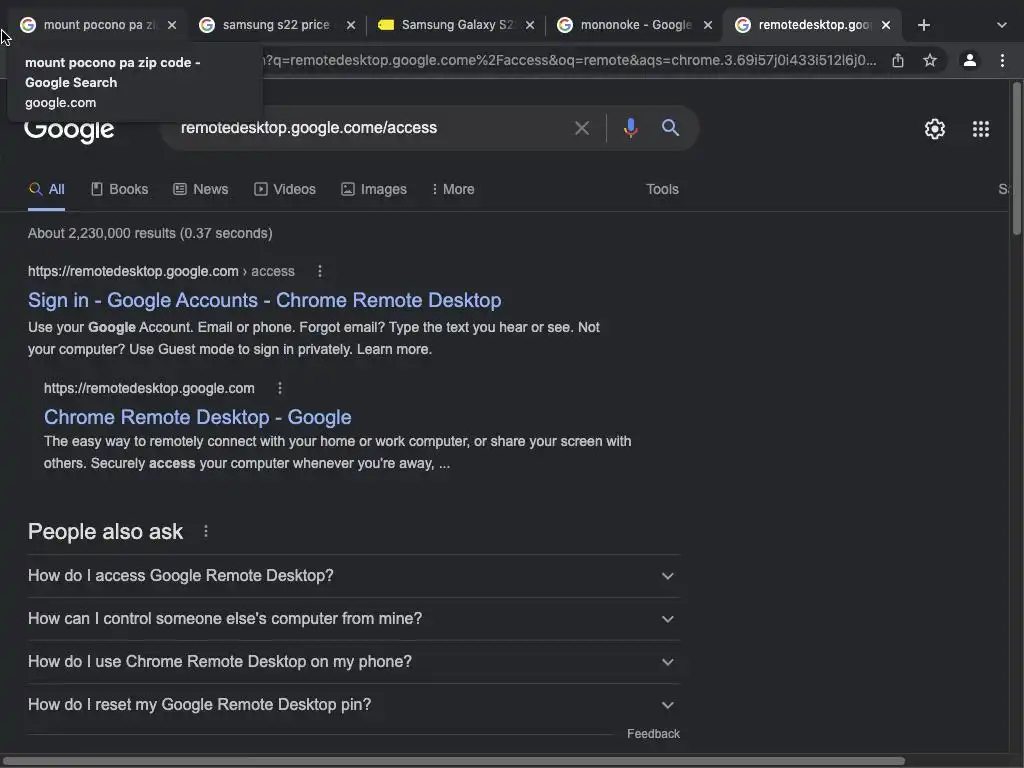
Task: Open the search Tools option
Action: click(662, 189)
